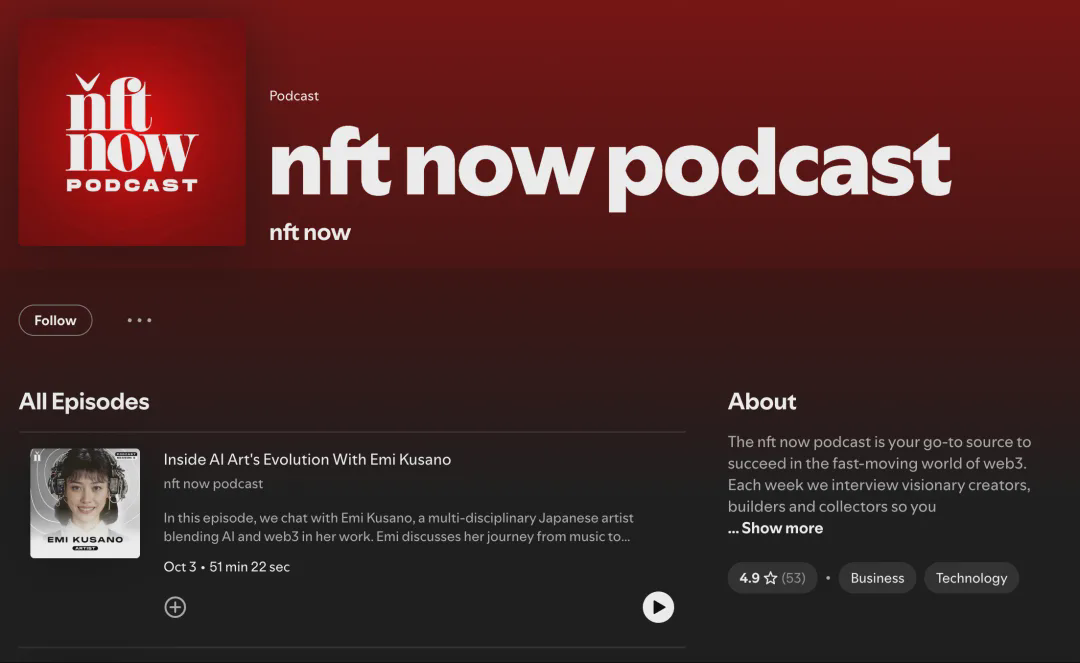This screenshot has height=663, width=1080.
Task: Add Emi Kusano episode to library
Action: click(x=175, y=607)
